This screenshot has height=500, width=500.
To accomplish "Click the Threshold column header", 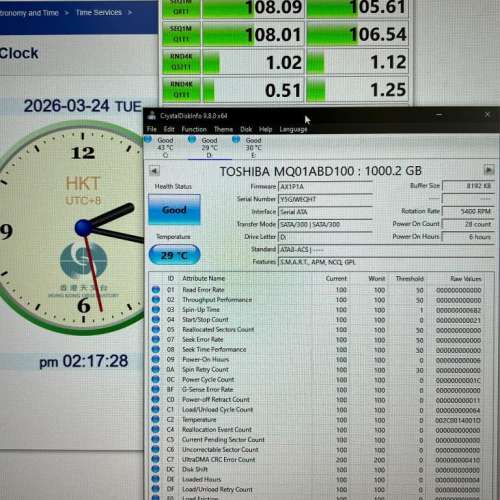I will [x=409, y=278].
